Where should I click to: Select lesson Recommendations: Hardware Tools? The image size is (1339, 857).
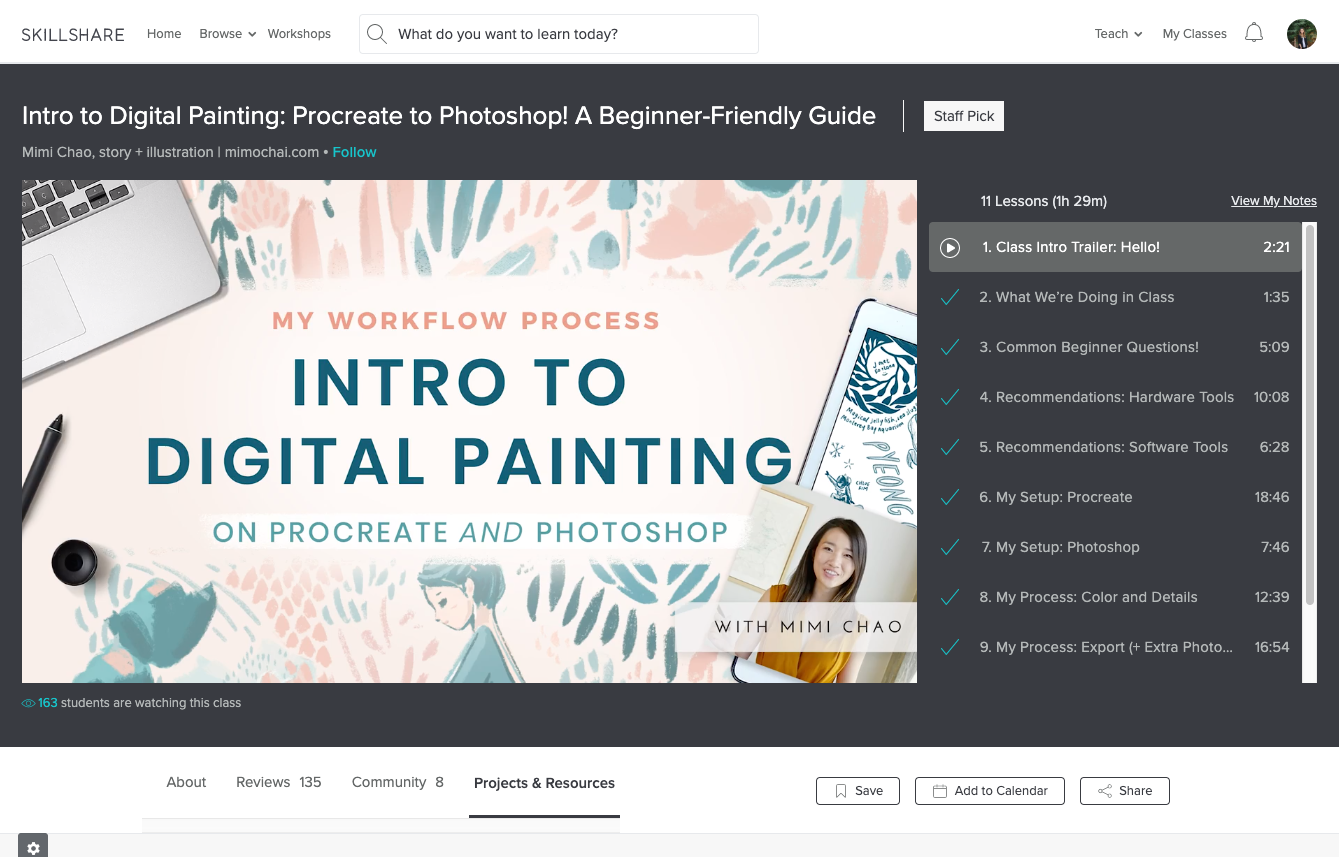1115,397
